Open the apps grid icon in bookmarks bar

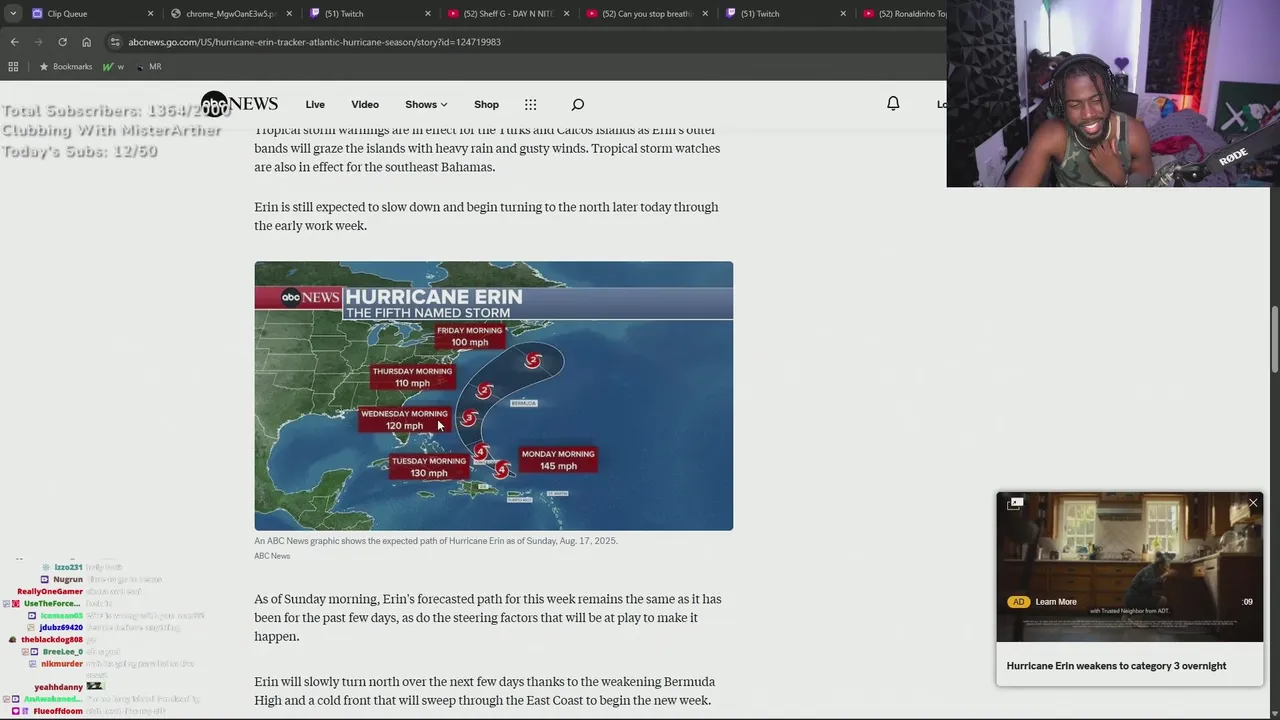[x=13, y=67]
